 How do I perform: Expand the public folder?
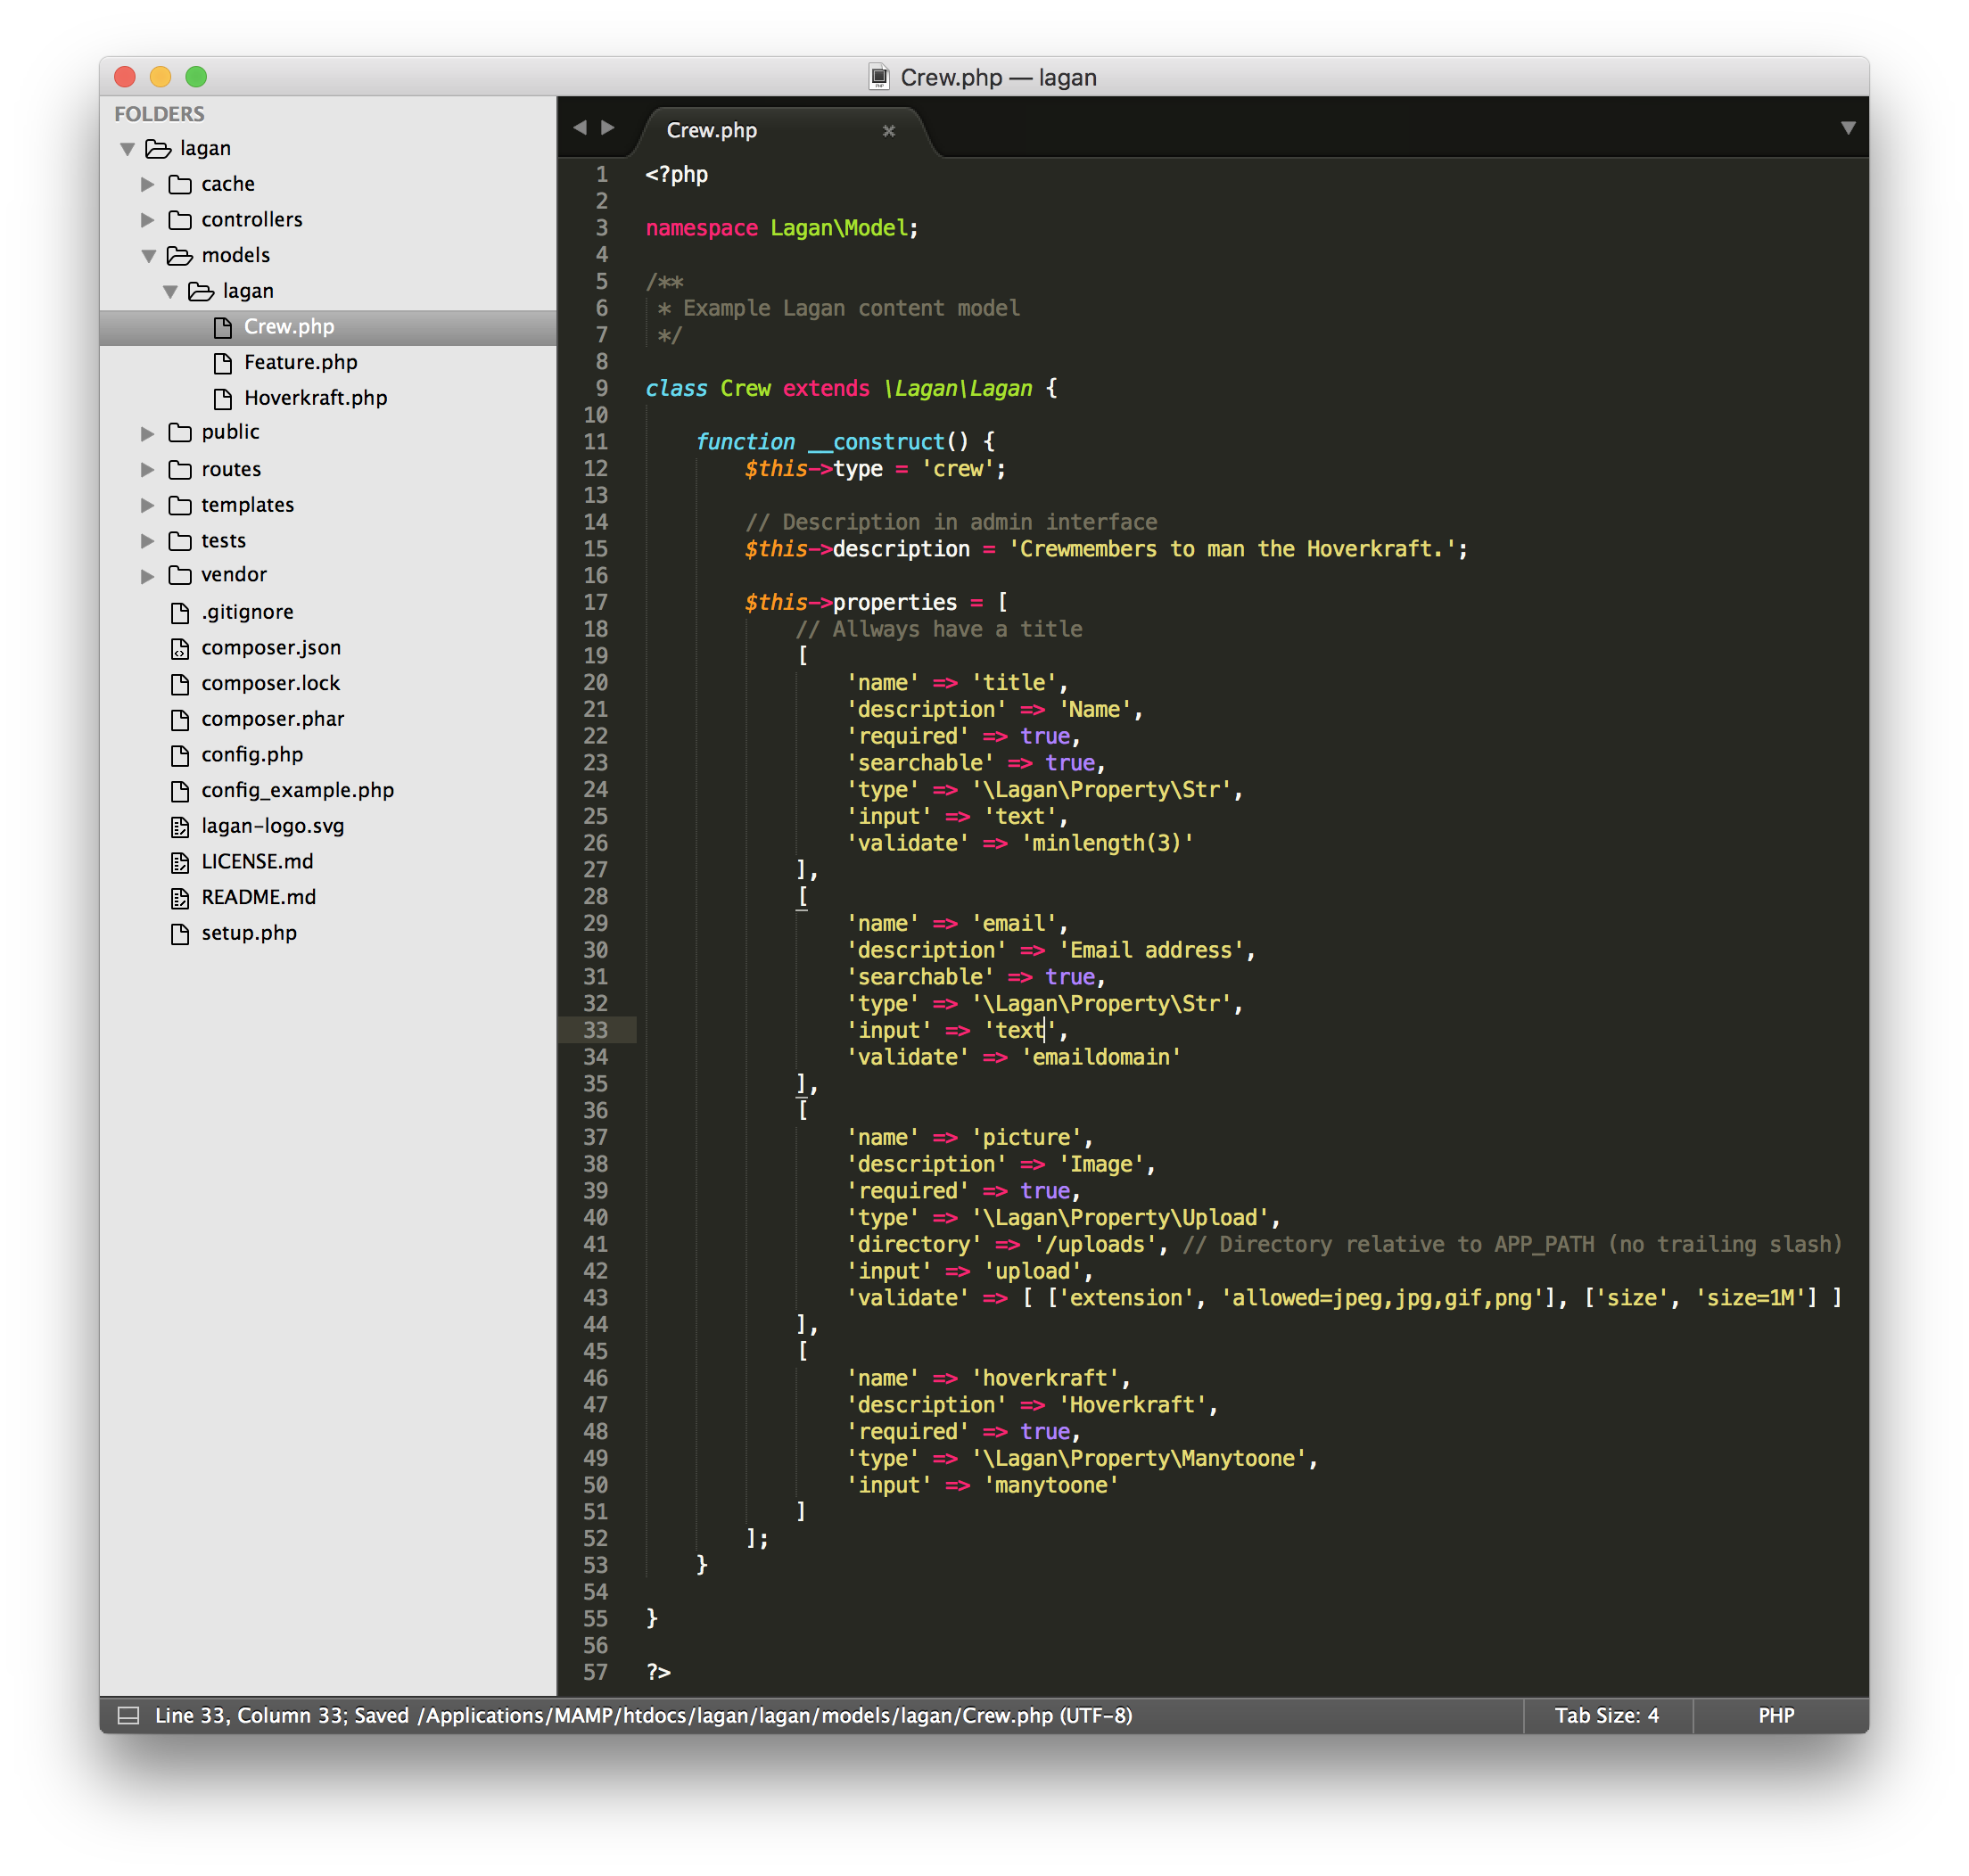(148, 433)
